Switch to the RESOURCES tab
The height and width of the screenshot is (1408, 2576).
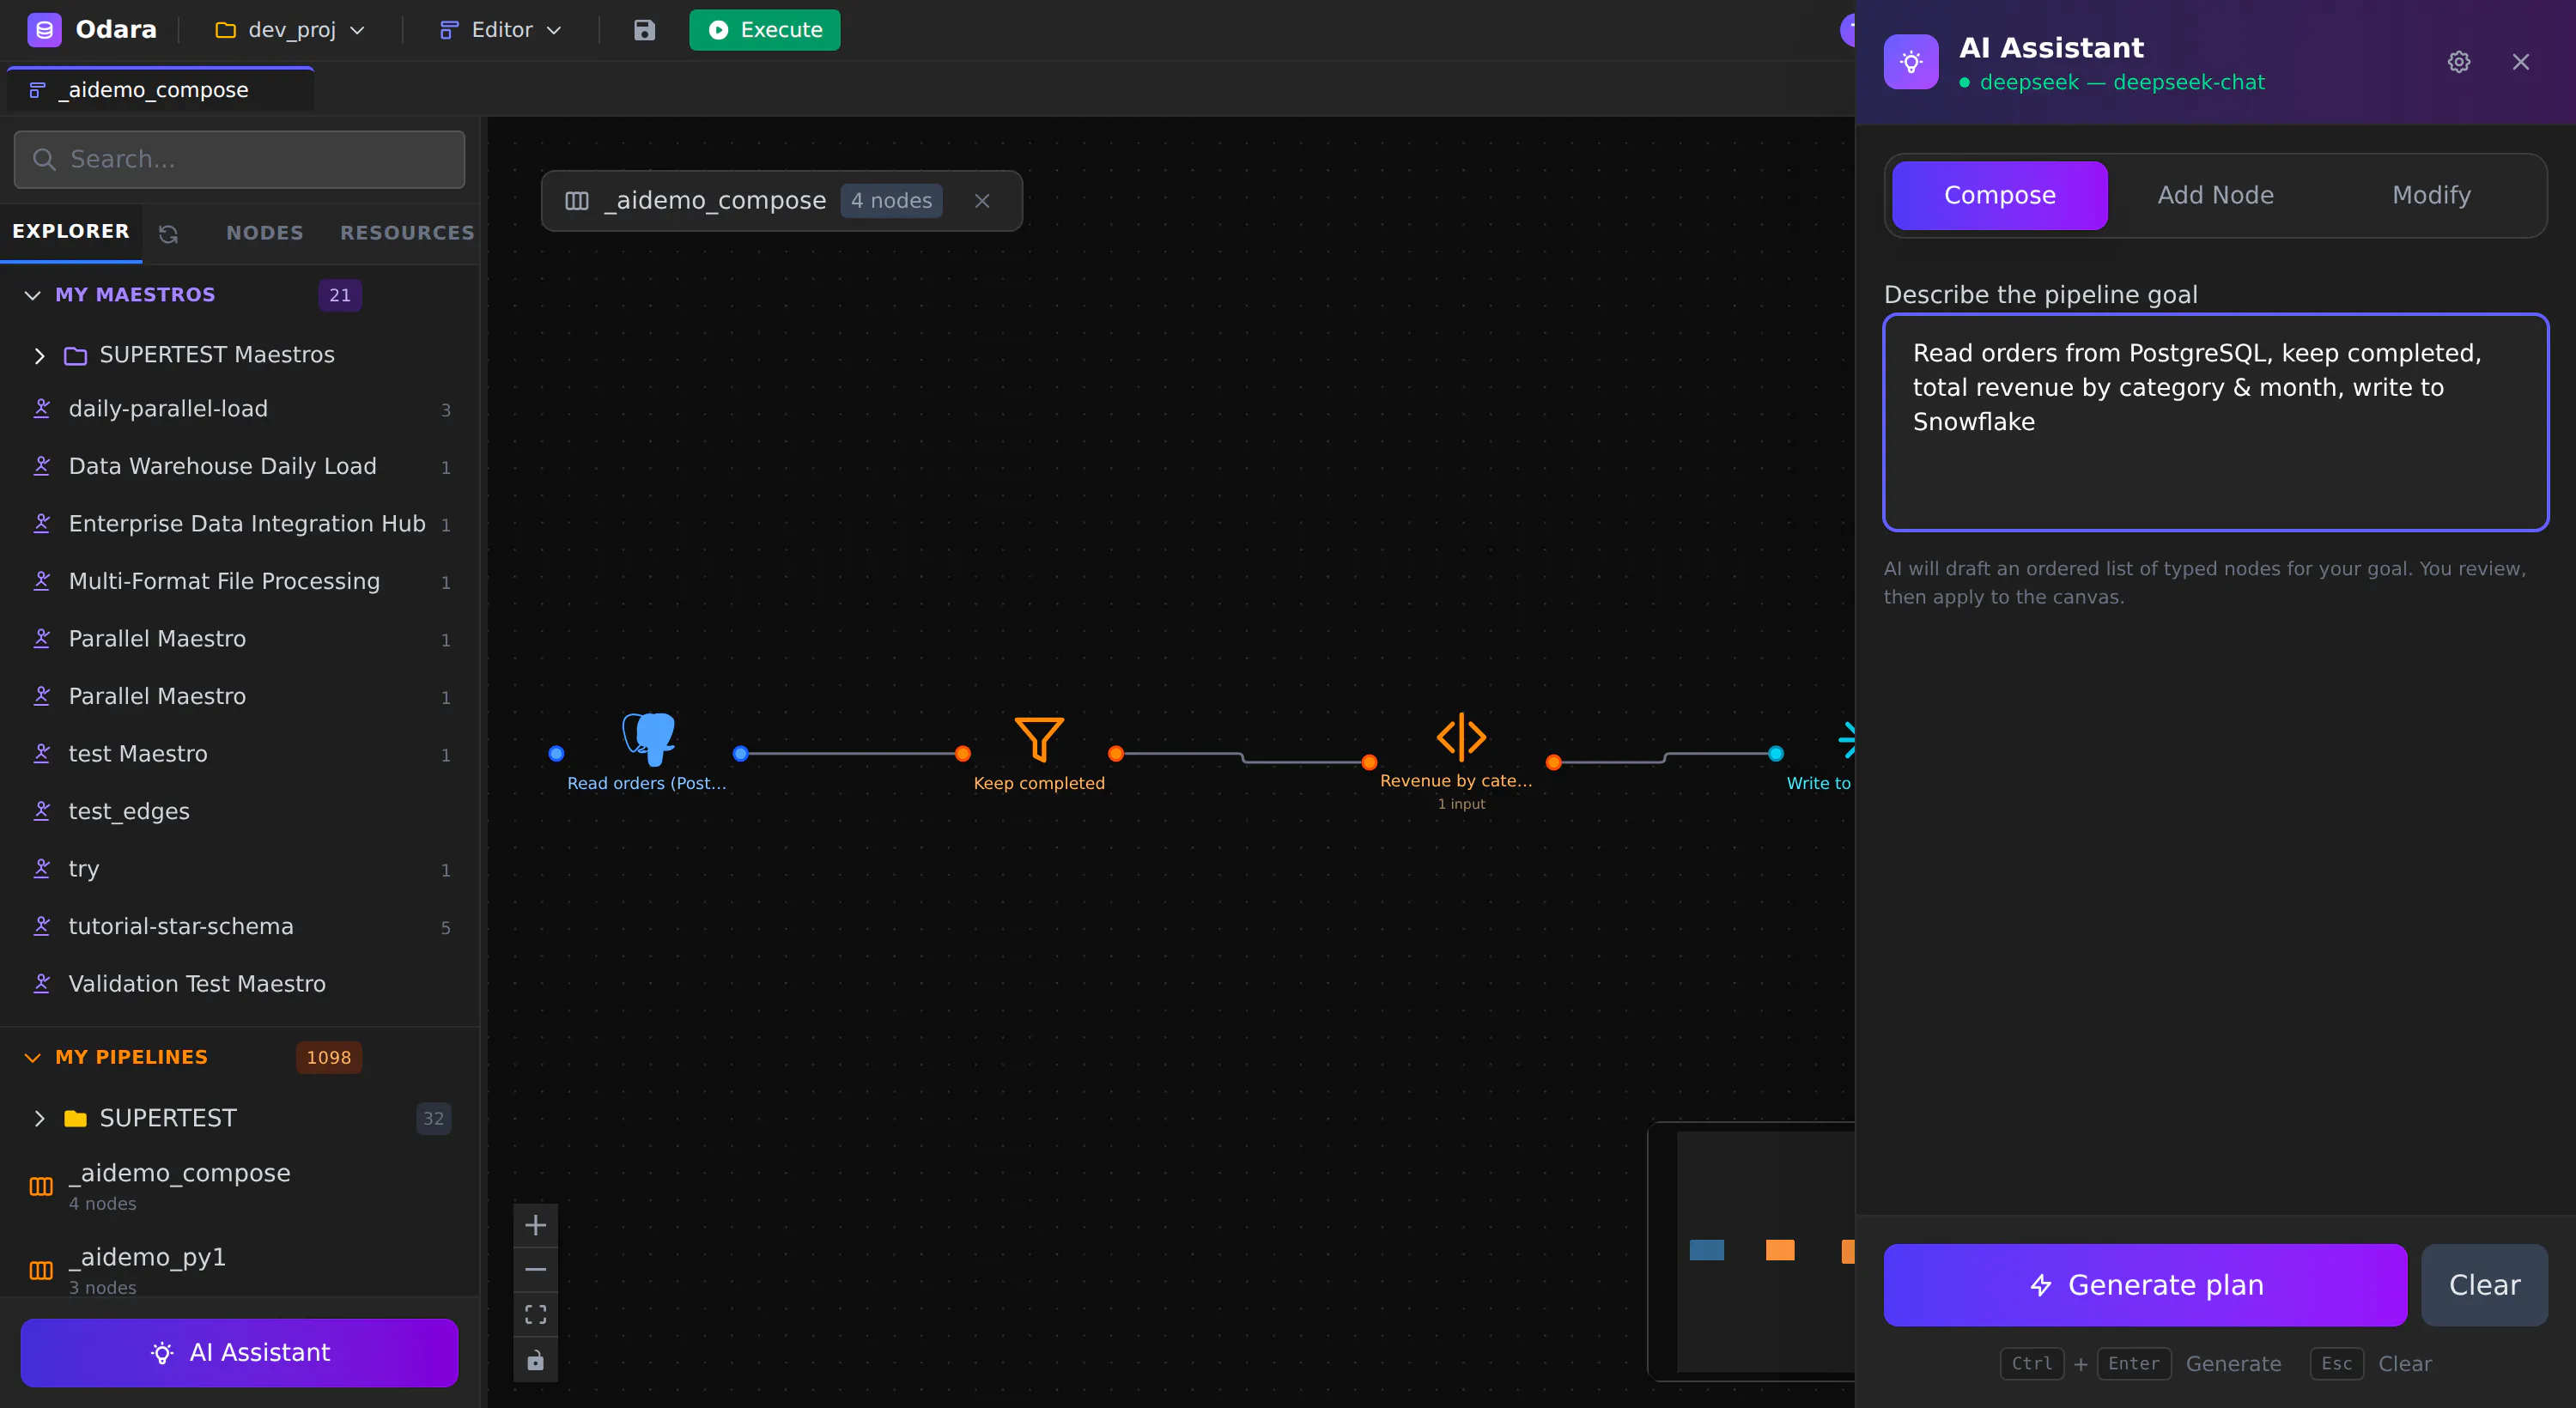[x=407, y=233]
